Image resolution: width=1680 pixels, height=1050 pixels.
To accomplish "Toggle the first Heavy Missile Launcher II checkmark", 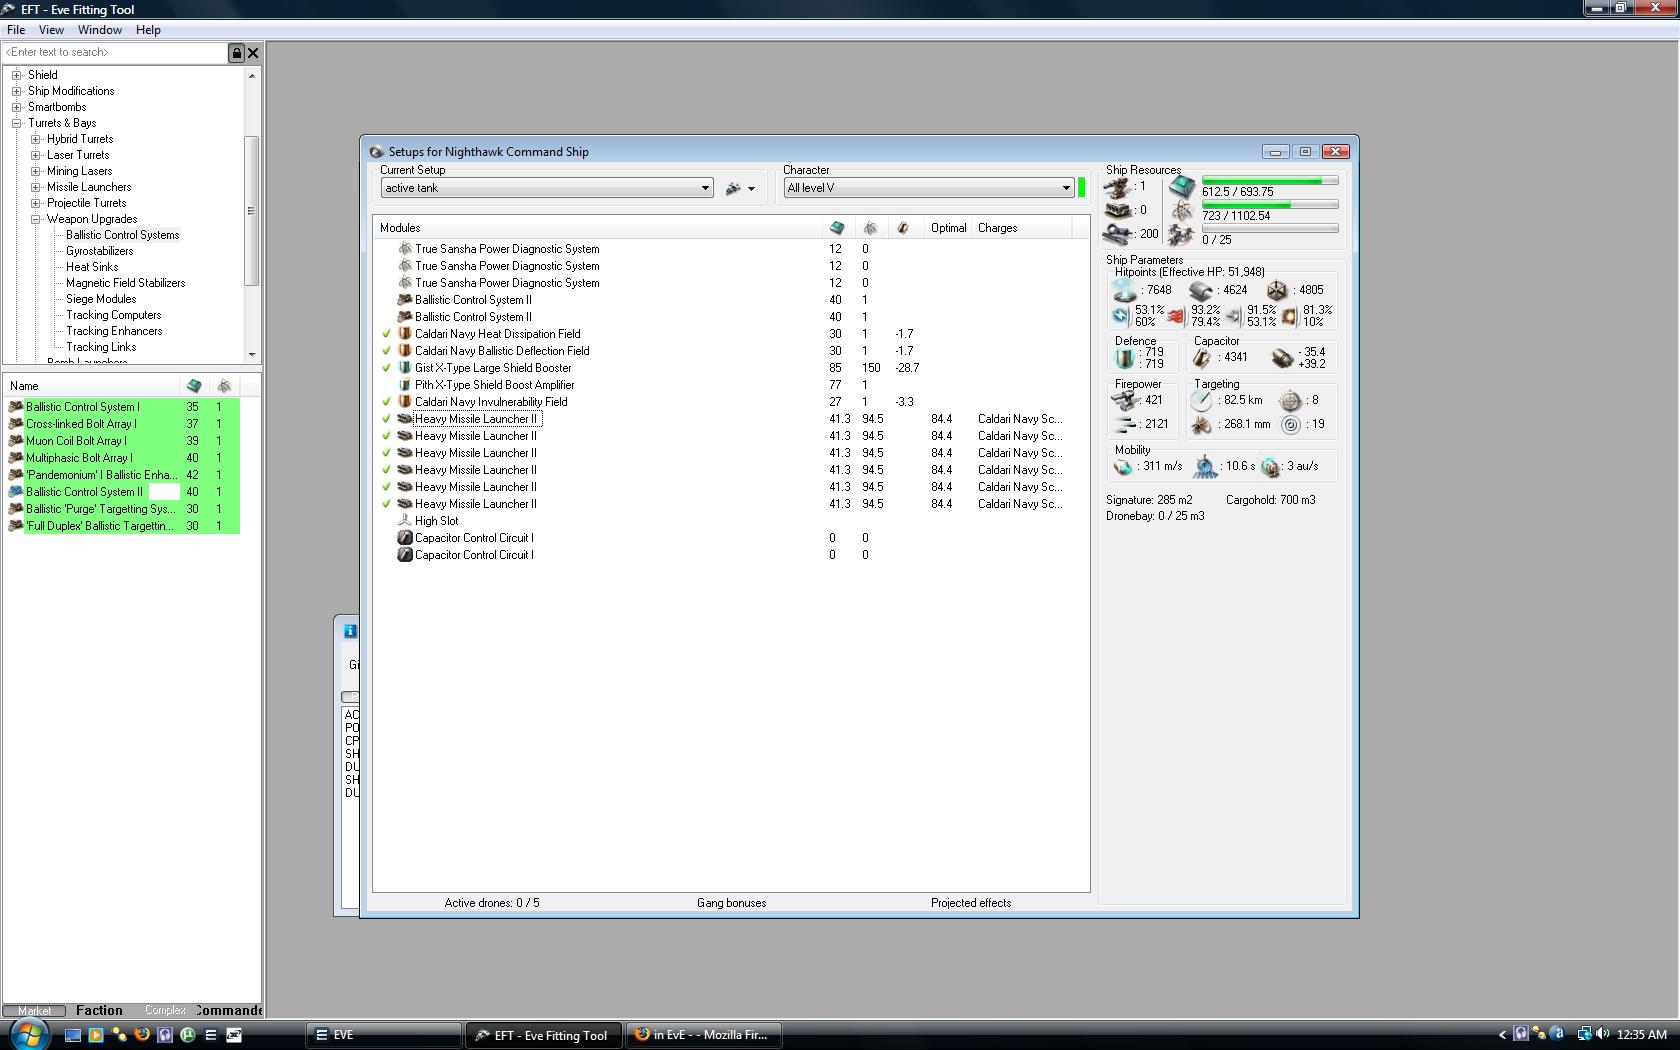I will pos(386,419).
